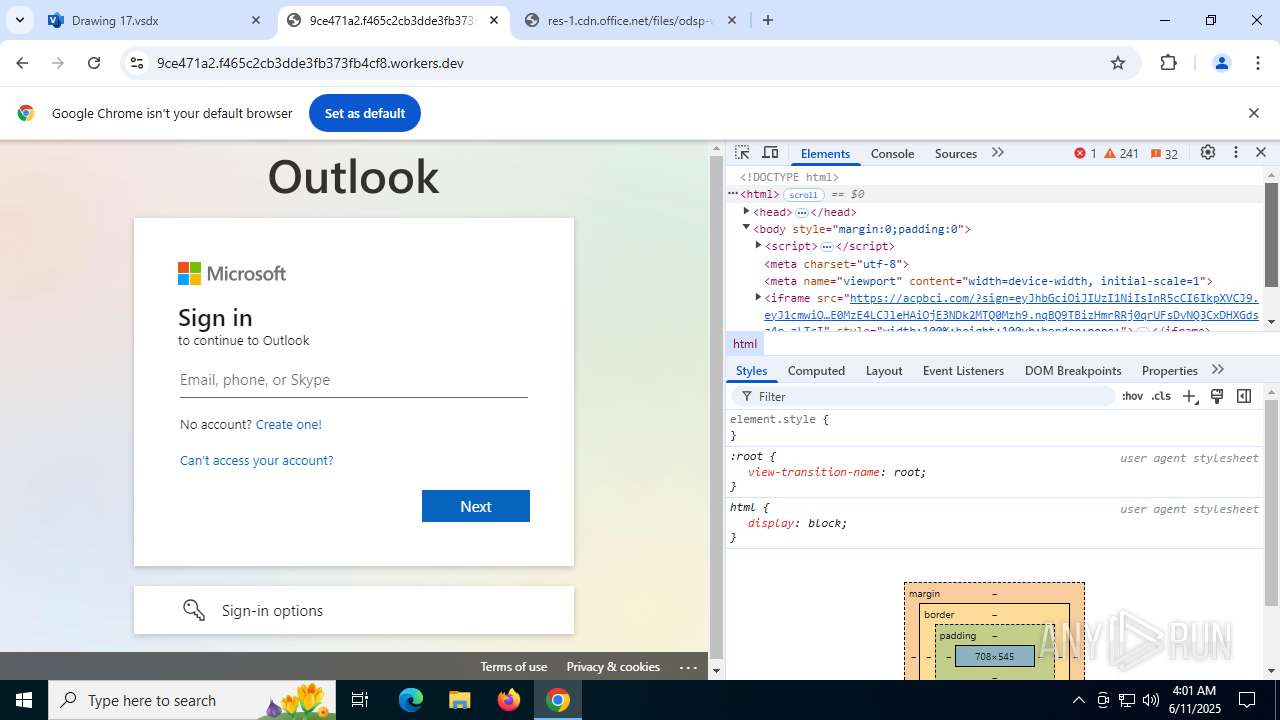The image size is (1280, 720).
Task: Open Terms of use link
Action: point(514,667)
